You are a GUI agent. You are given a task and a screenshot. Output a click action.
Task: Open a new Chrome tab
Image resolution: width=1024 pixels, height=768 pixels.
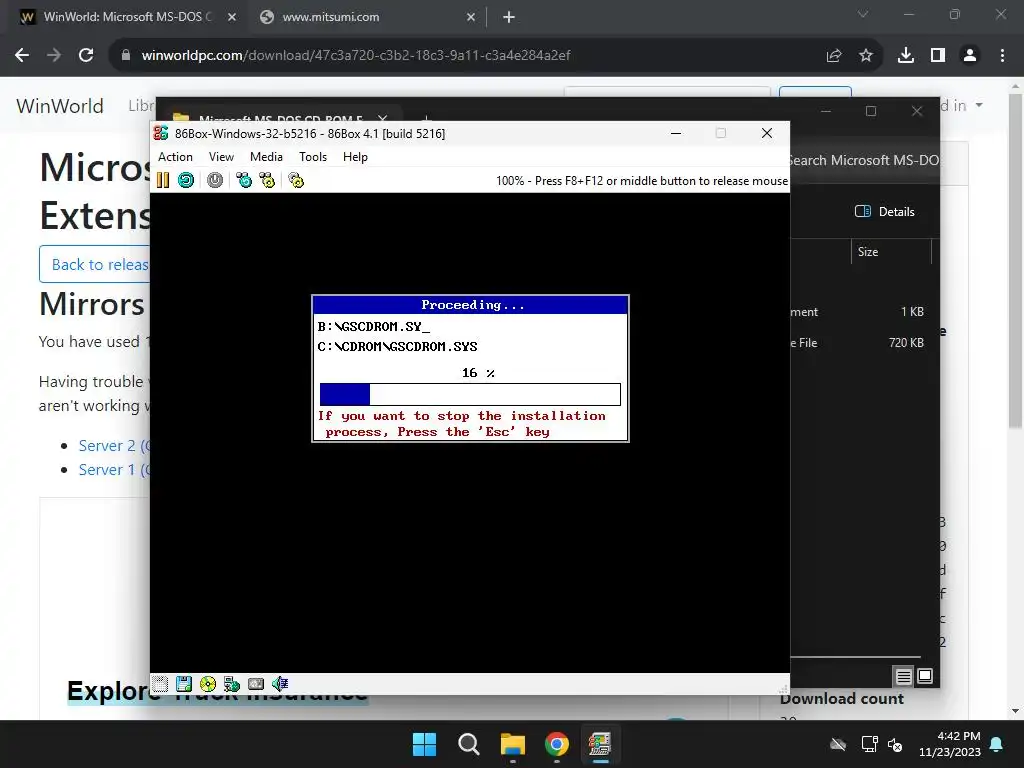tap(509, 17)
